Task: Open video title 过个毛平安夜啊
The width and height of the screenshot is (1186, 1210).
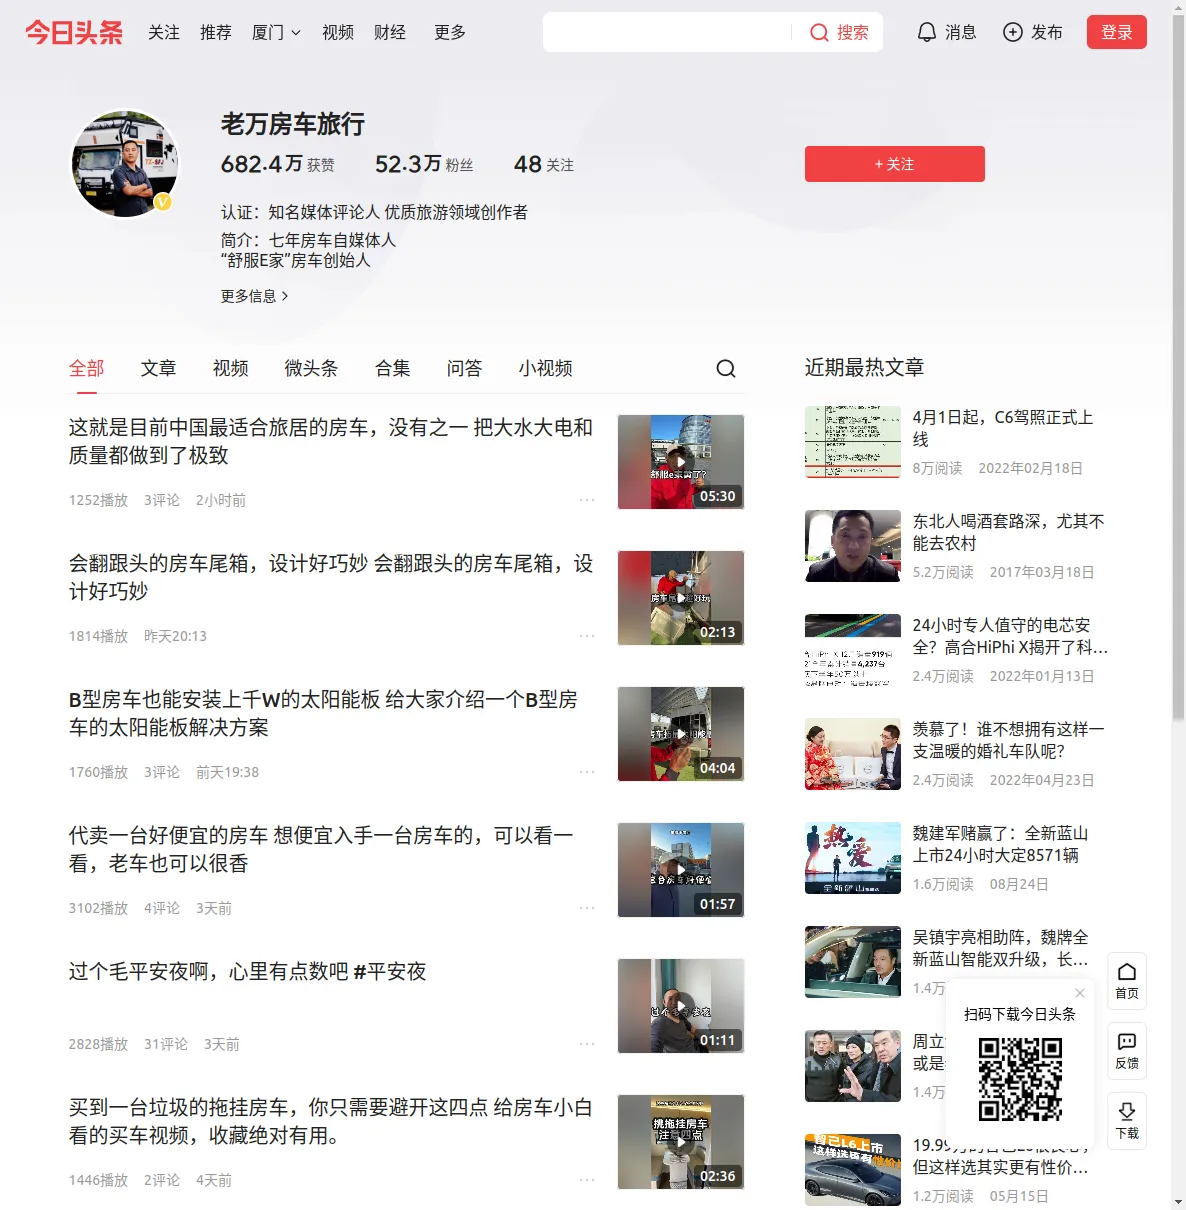Action: pos(247,971)
